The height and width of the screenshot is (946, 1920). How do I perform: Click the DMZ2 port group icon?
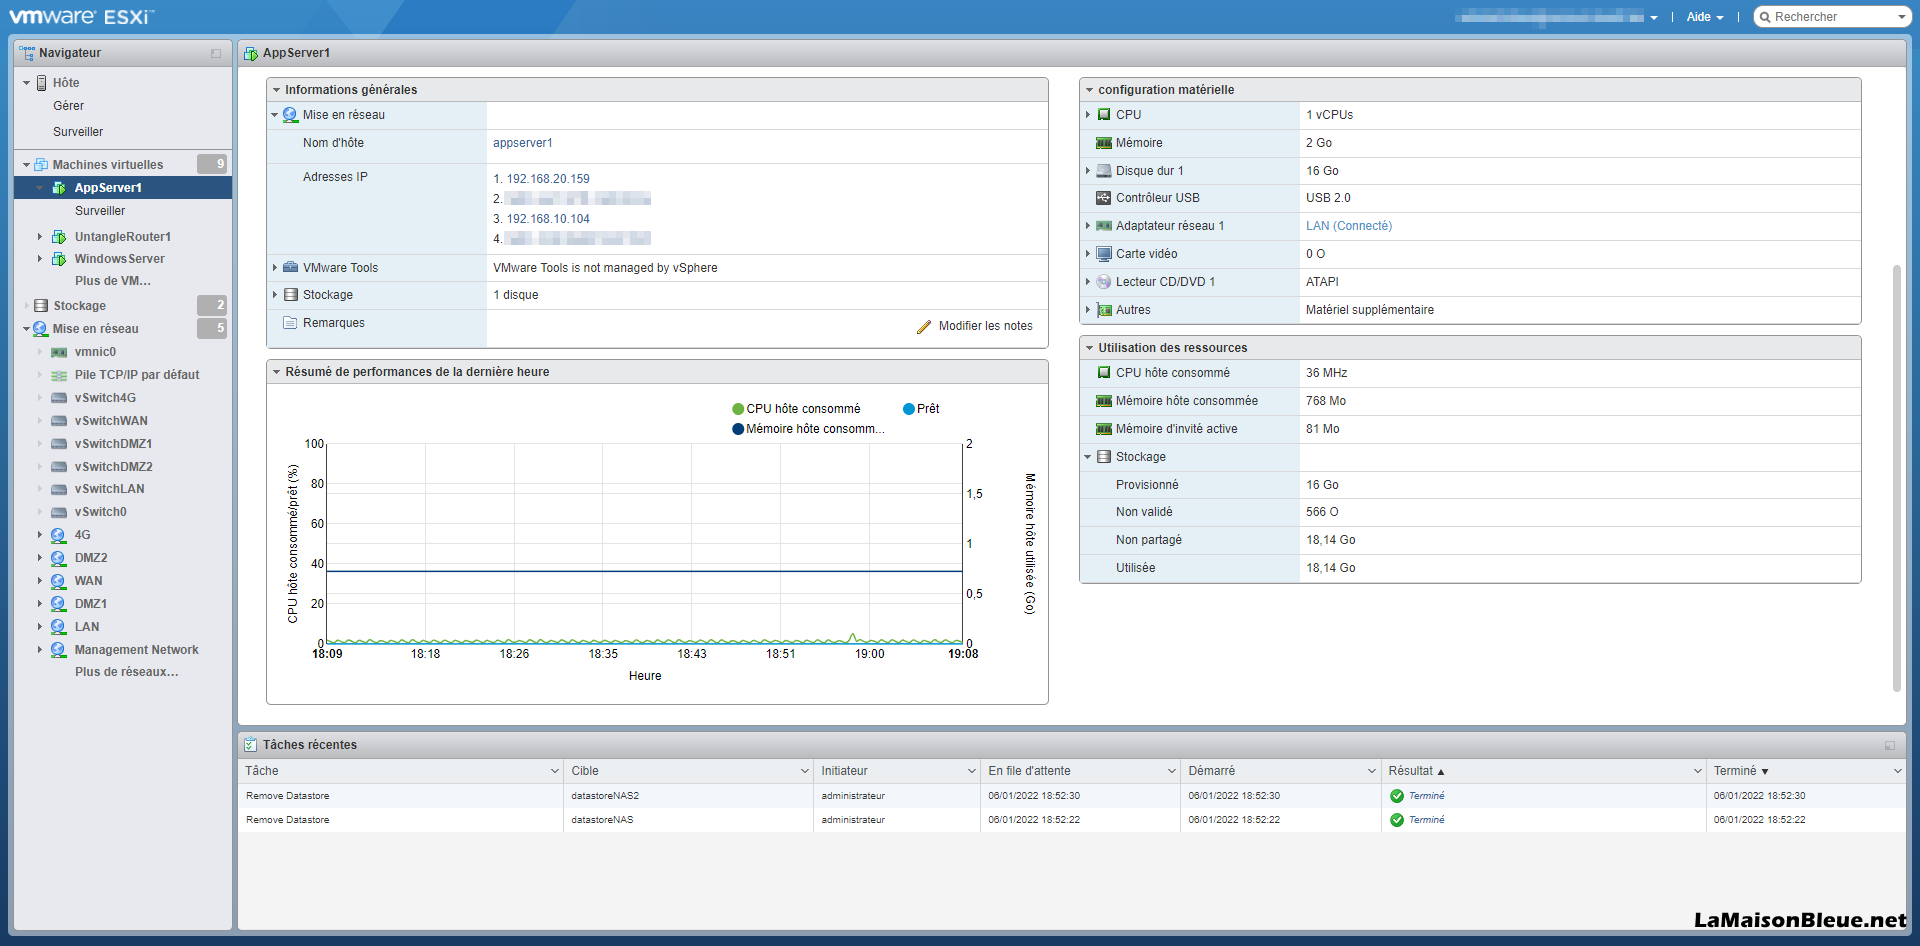58,558
